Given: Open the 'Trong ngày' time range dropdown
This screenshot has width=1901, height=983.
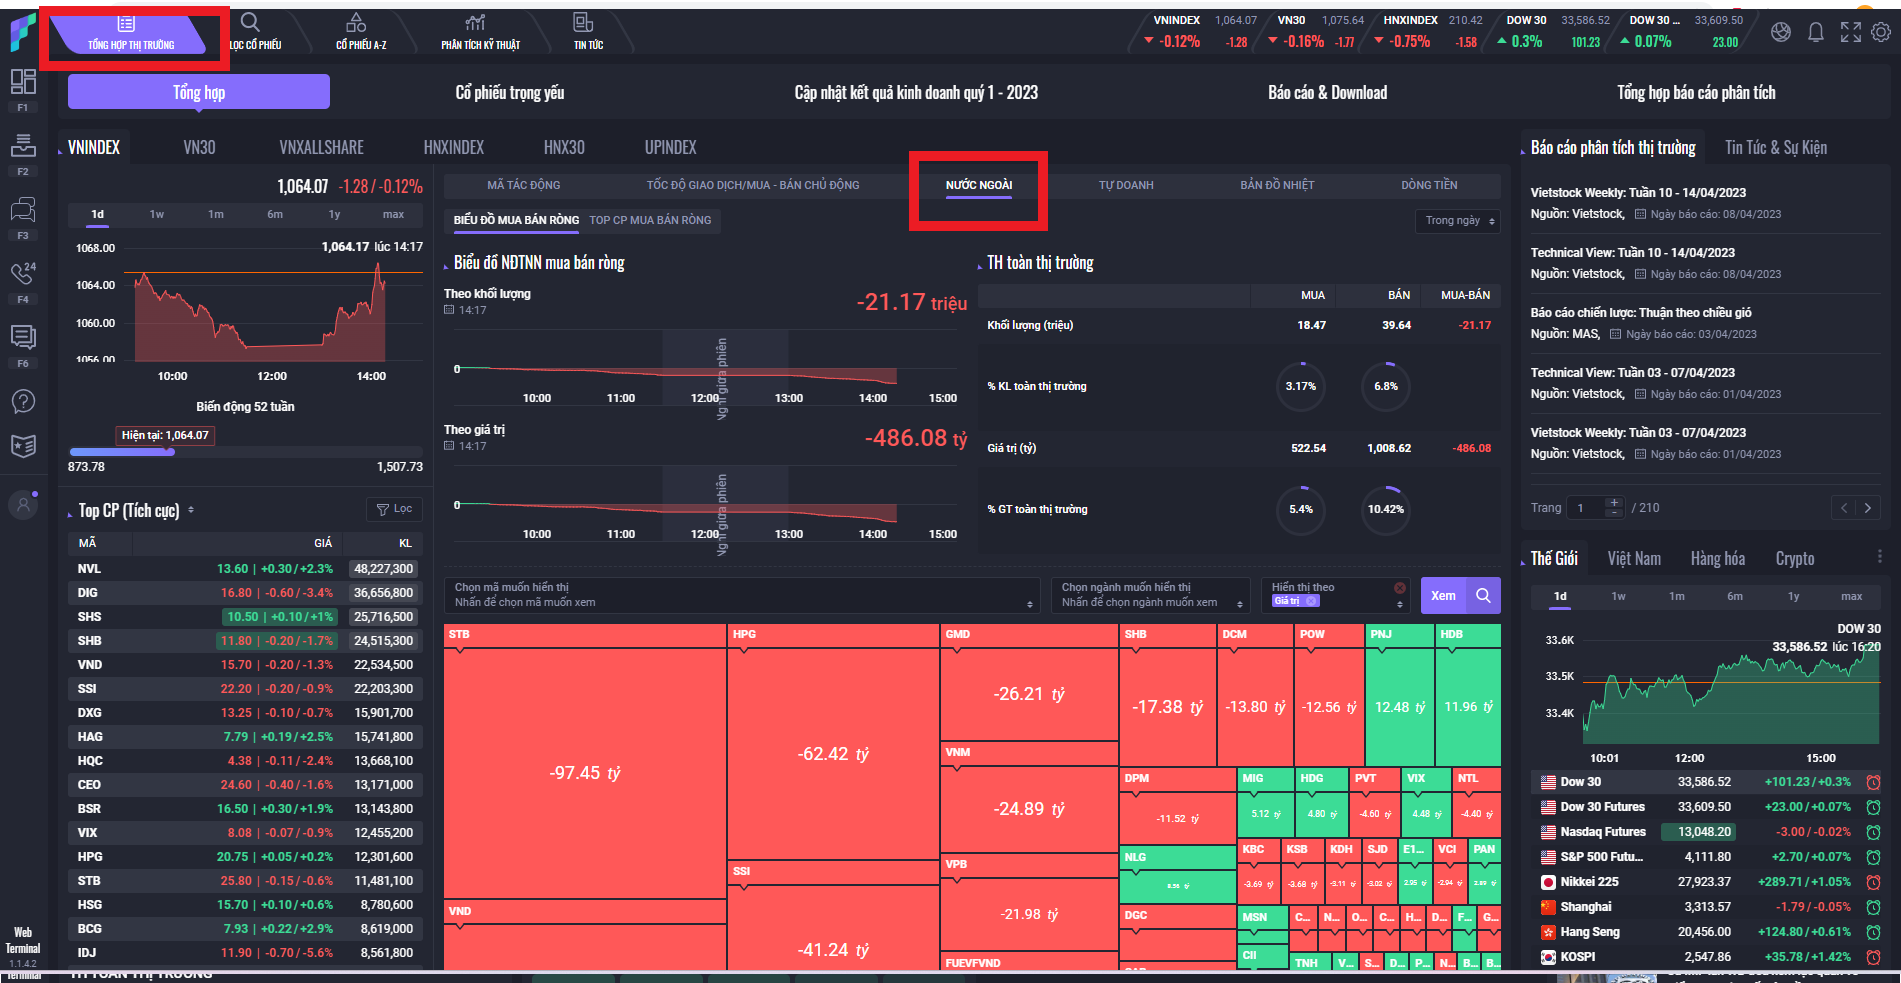Looking at the screenshot, I should [1457, 221].
